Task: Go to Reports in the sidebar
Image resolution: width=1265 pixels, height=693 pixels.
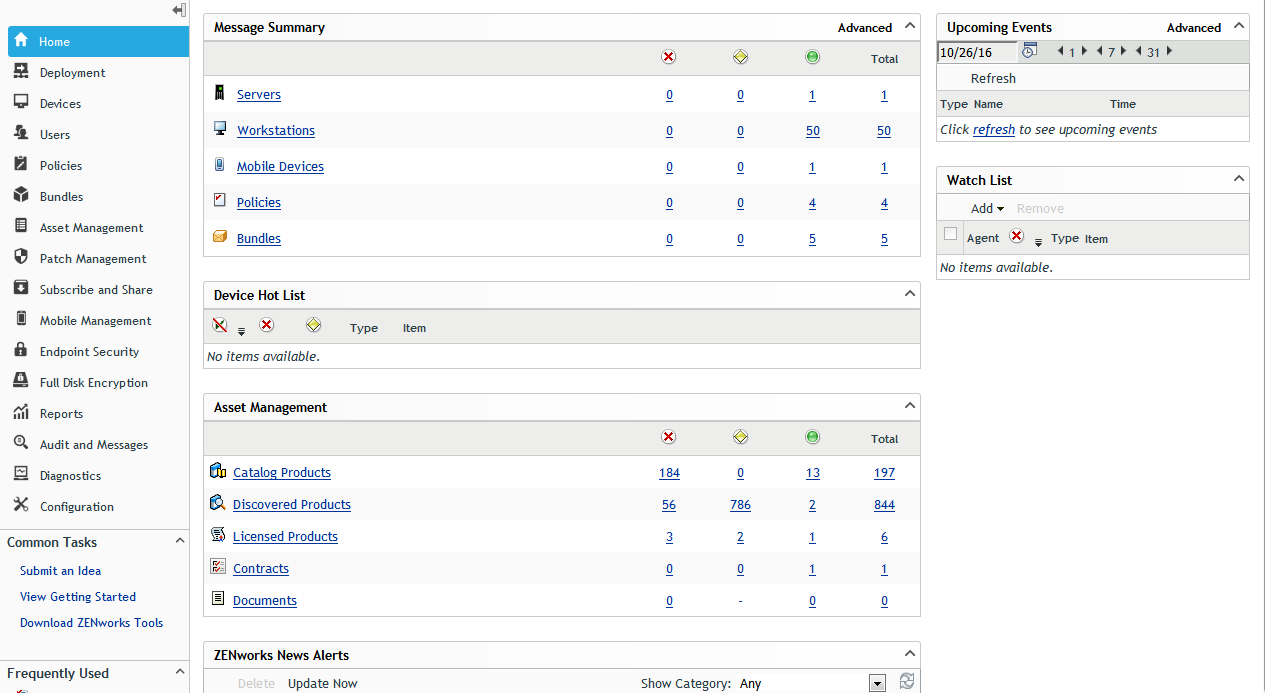Action: 61,414
